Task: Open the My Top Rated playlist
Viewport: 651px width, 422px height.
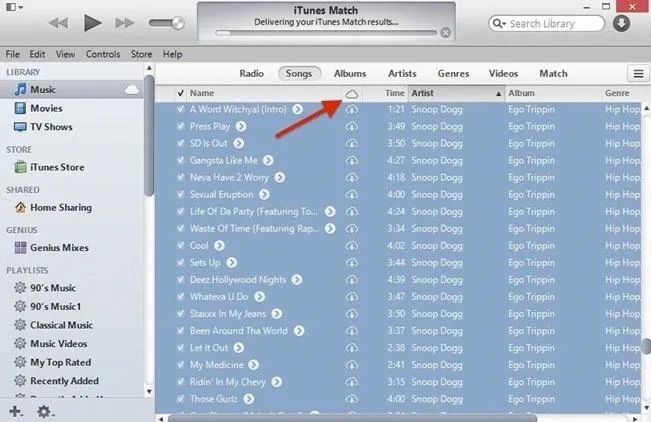Action: coord(60,362)
